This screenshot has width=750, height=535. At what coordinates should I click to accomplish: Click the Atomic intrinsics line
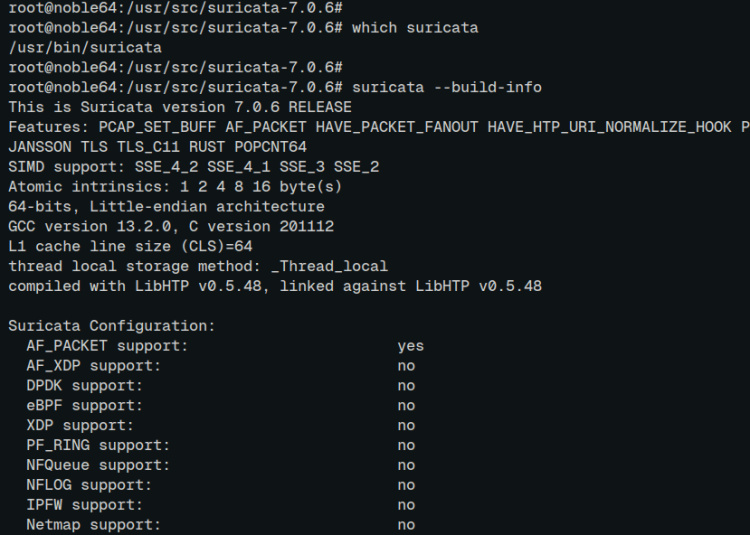[175, 187]
